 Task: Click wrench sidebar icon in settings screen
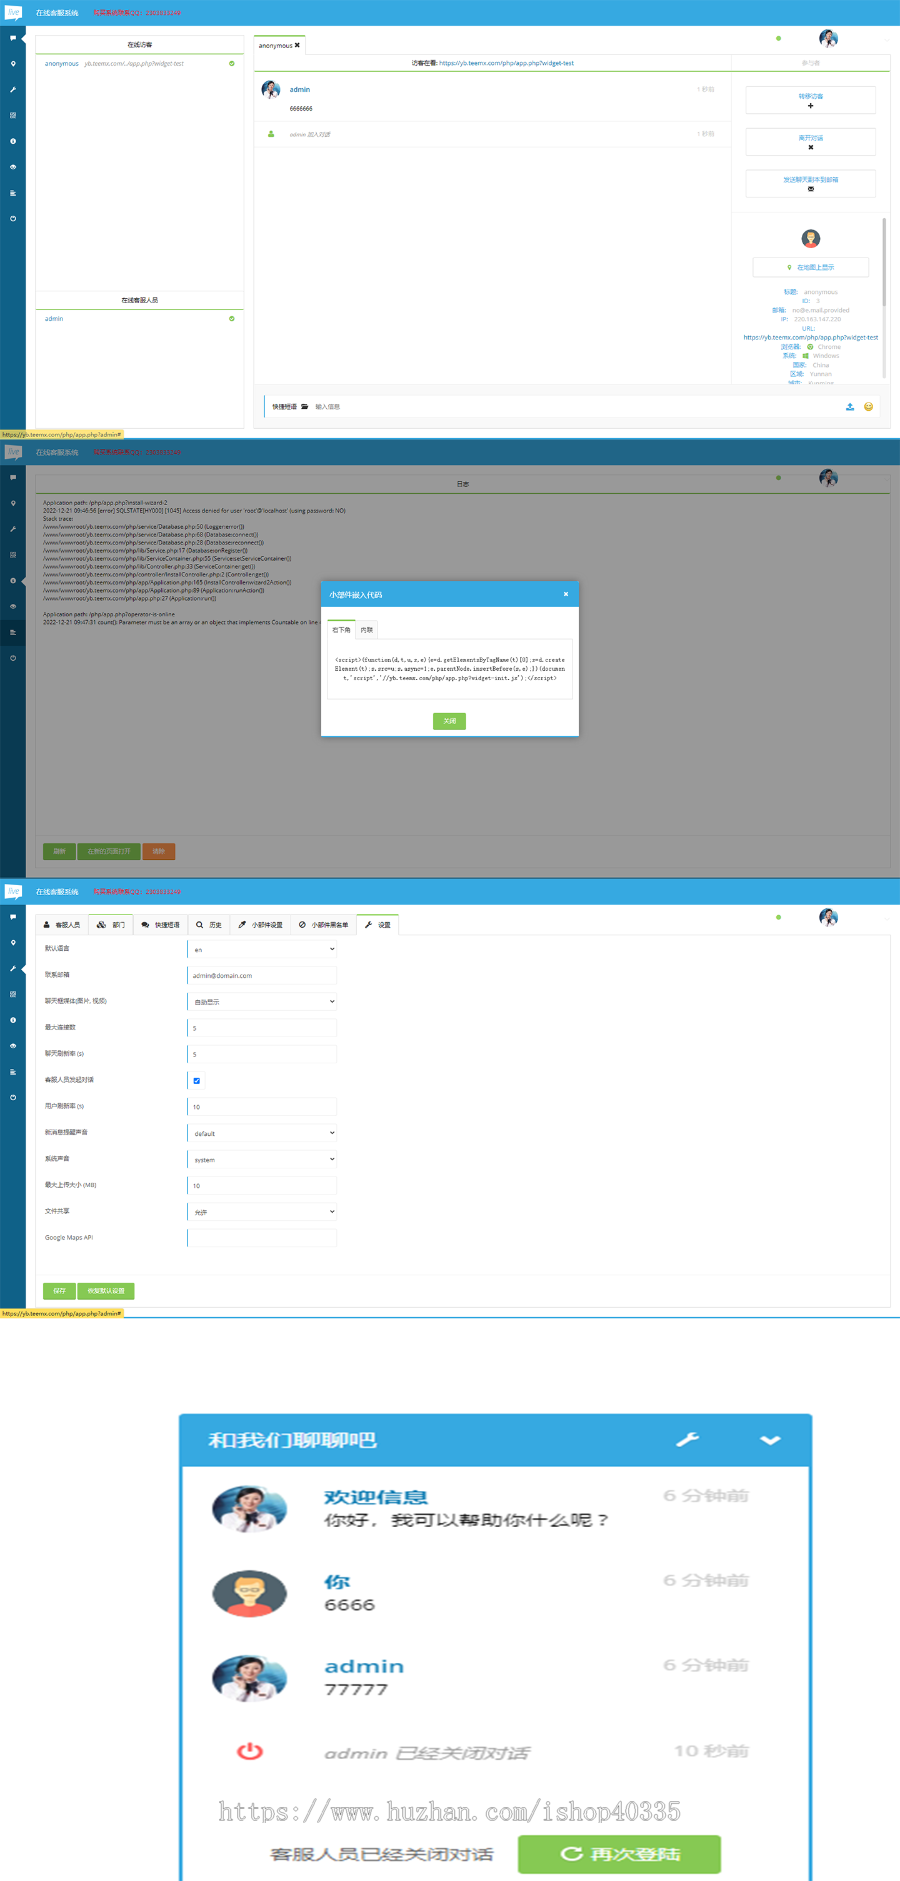(13, 969)
